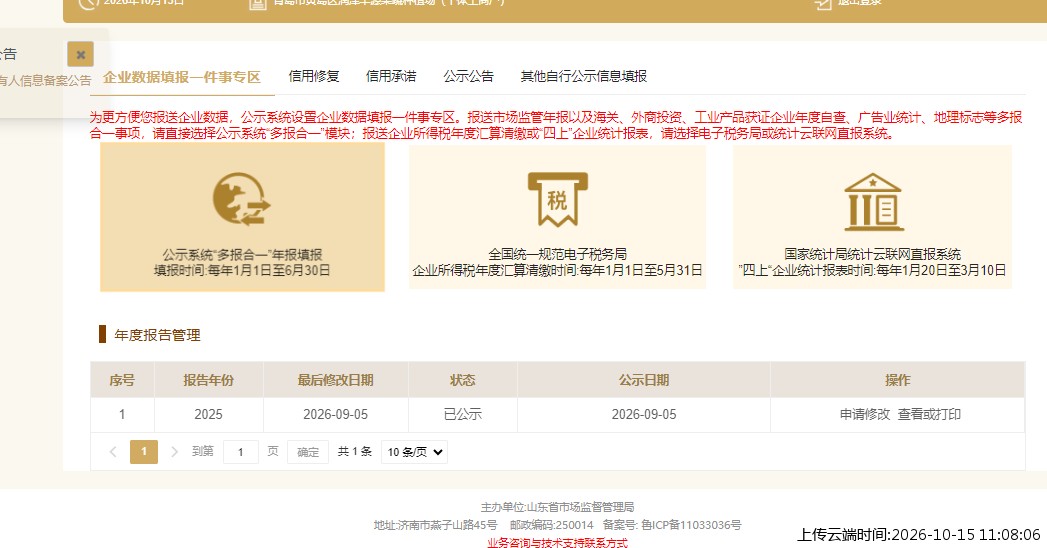Click the 状态 column header
The image size is (1047, 548).
[x=463, y=380]
